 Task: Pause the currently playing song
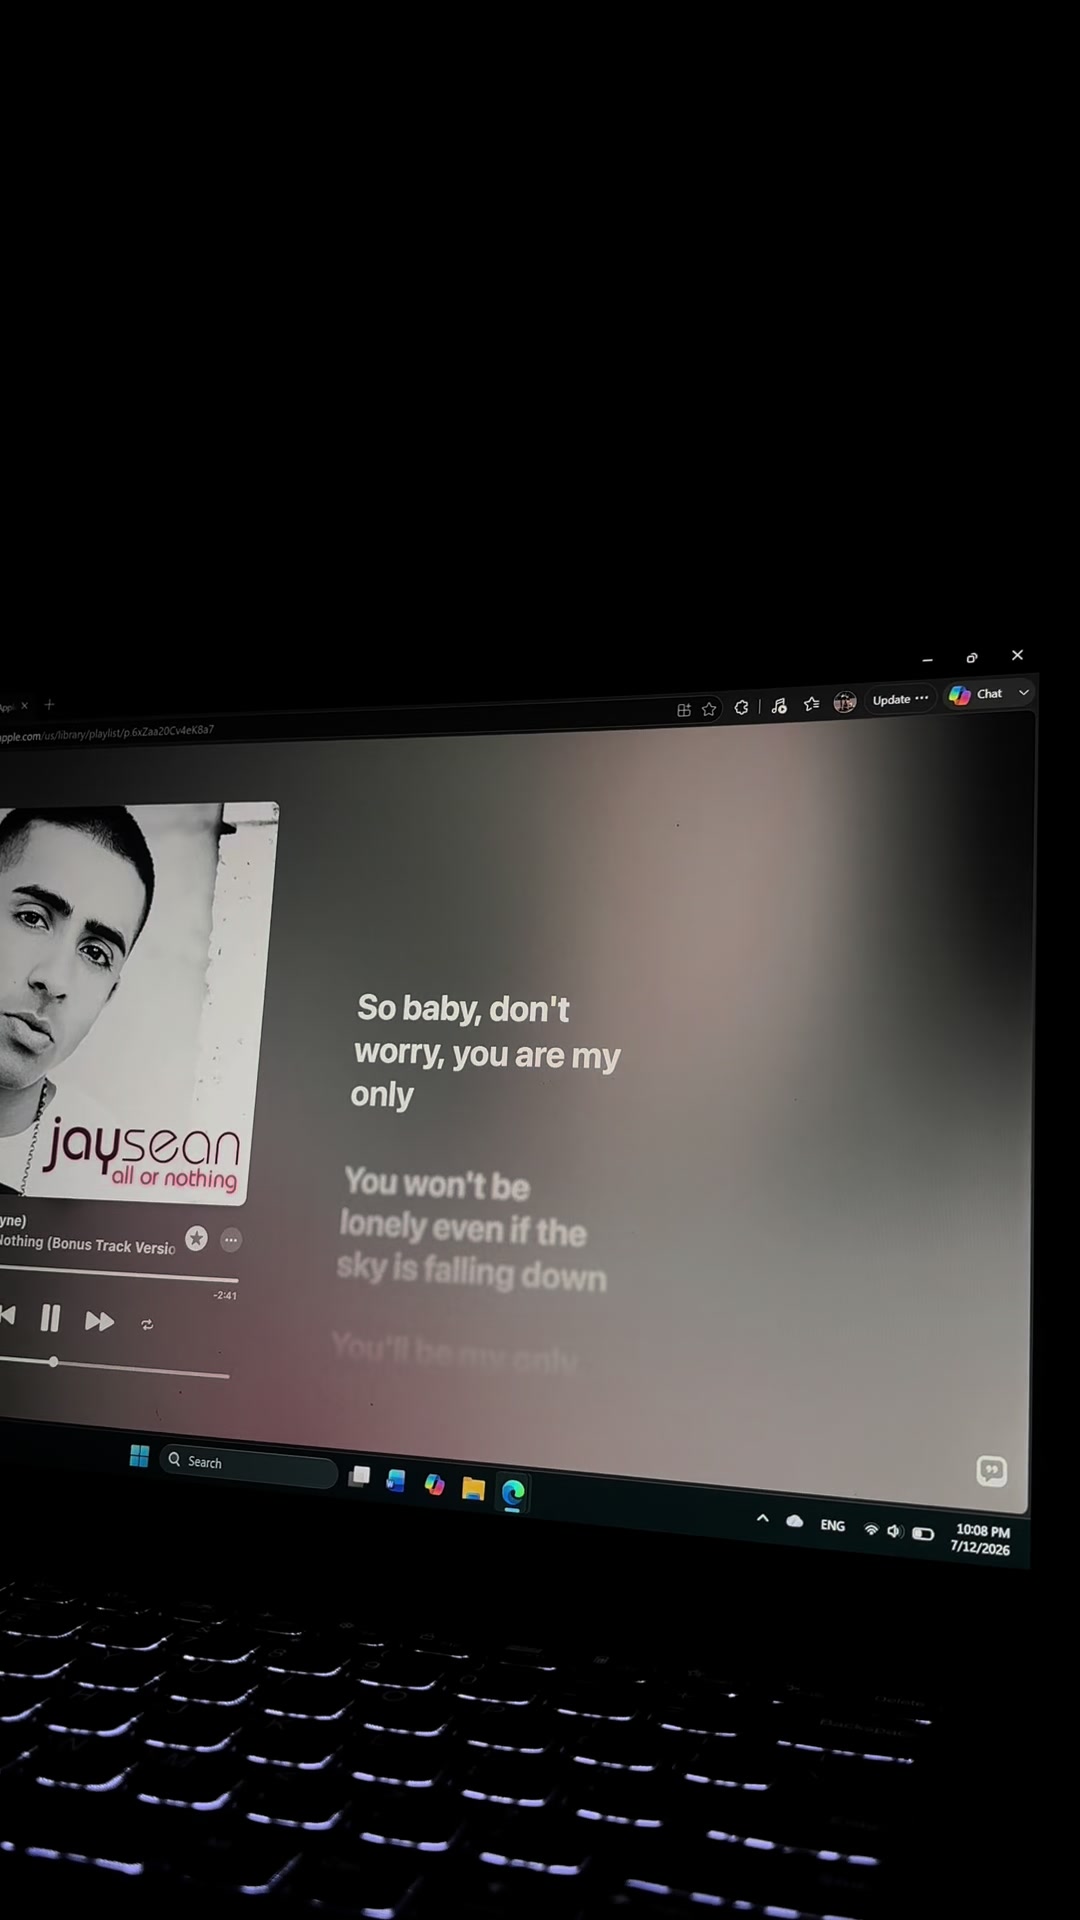(x=50, y=1319)
